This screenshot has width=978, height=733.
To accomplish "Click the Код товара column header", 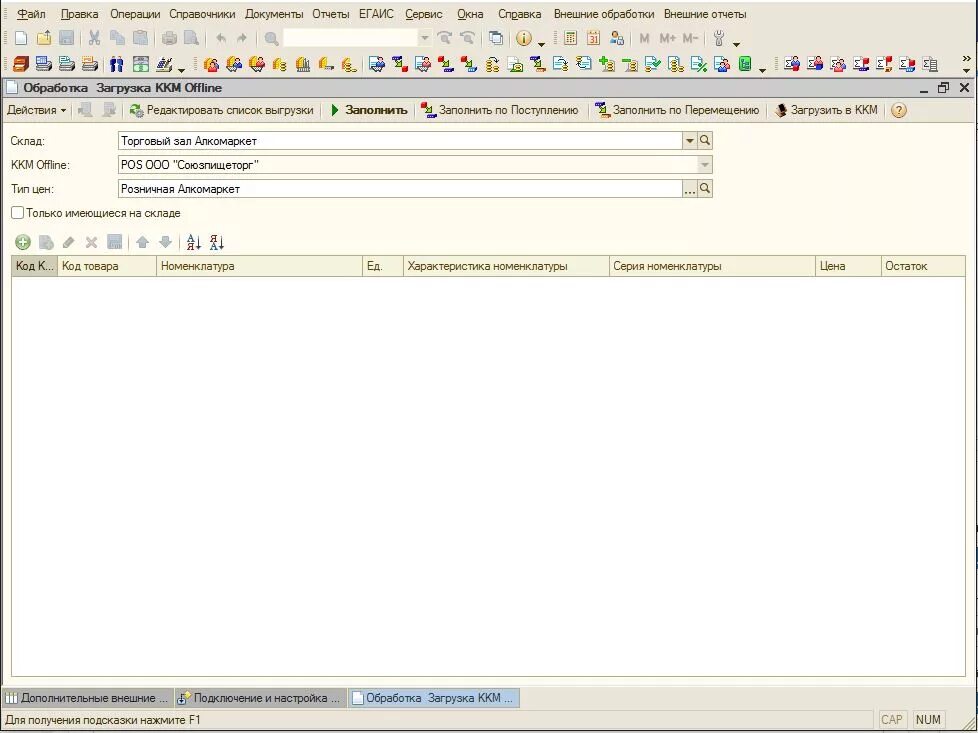I will click(x=107, y=266).
